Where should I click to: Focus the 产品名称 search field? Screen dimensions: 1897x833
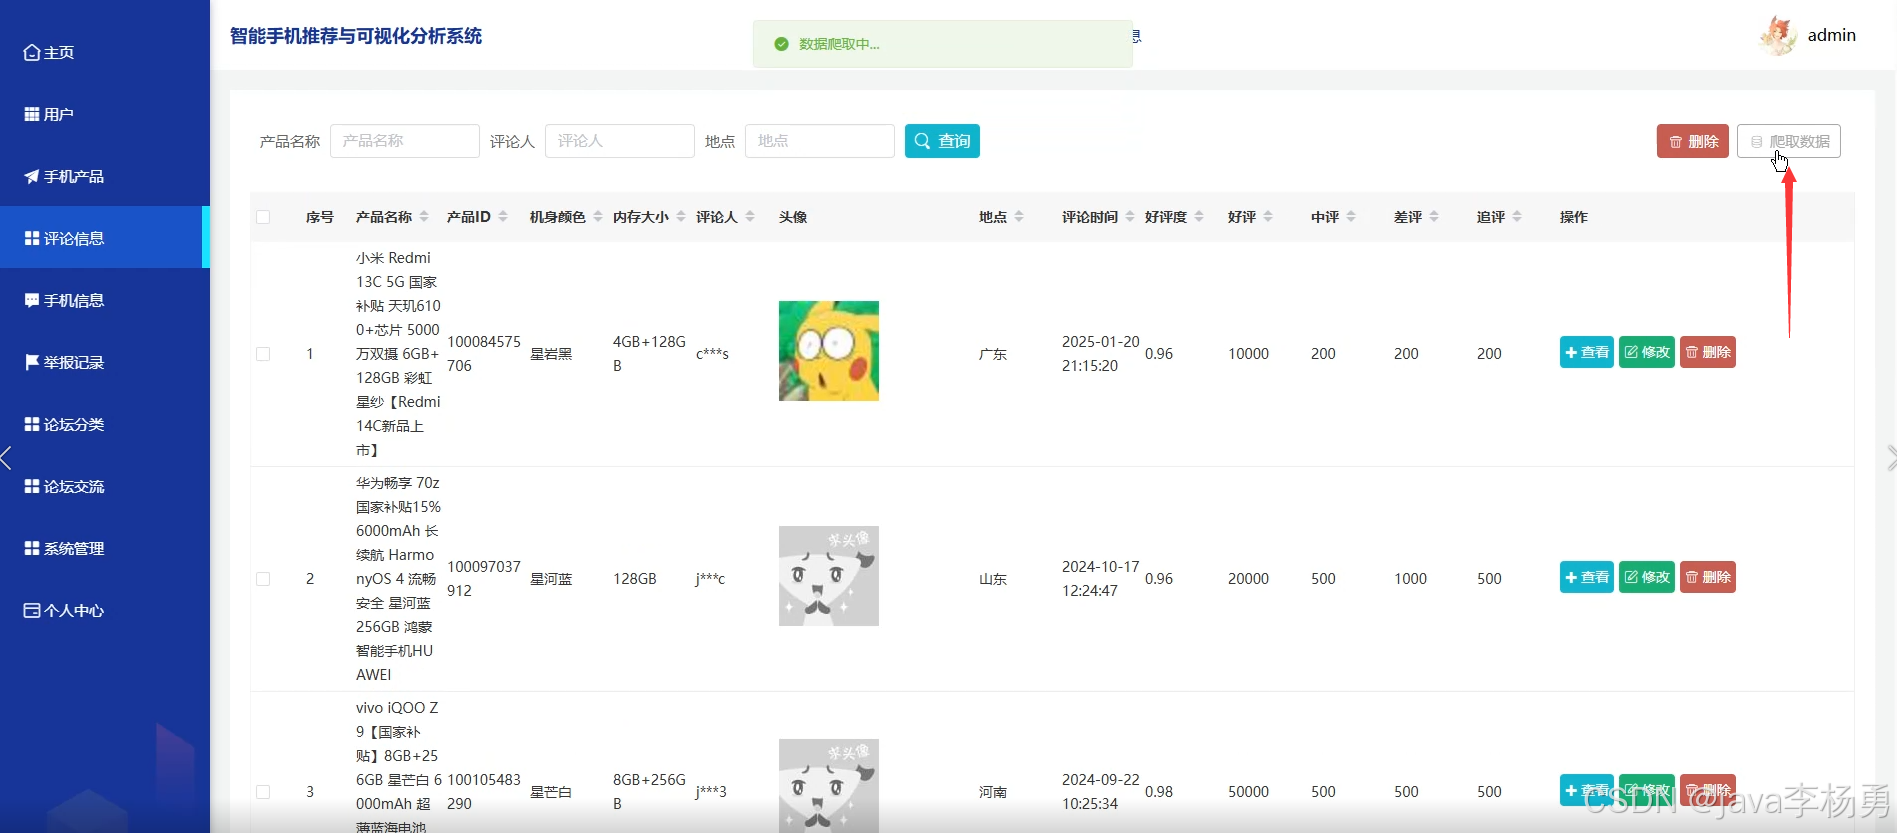coord(404,141)
